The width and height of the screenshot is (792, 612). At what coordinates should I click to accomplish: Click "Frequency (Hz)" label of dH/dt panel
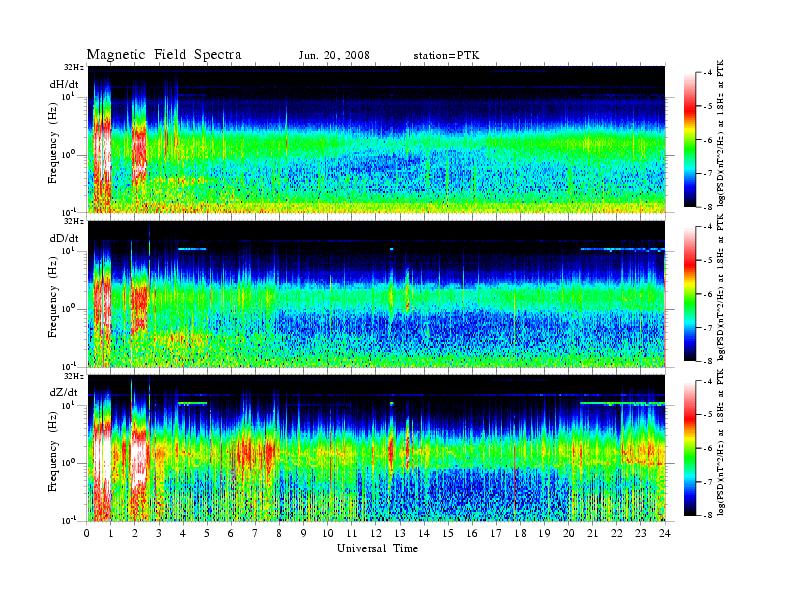(53, 143)
